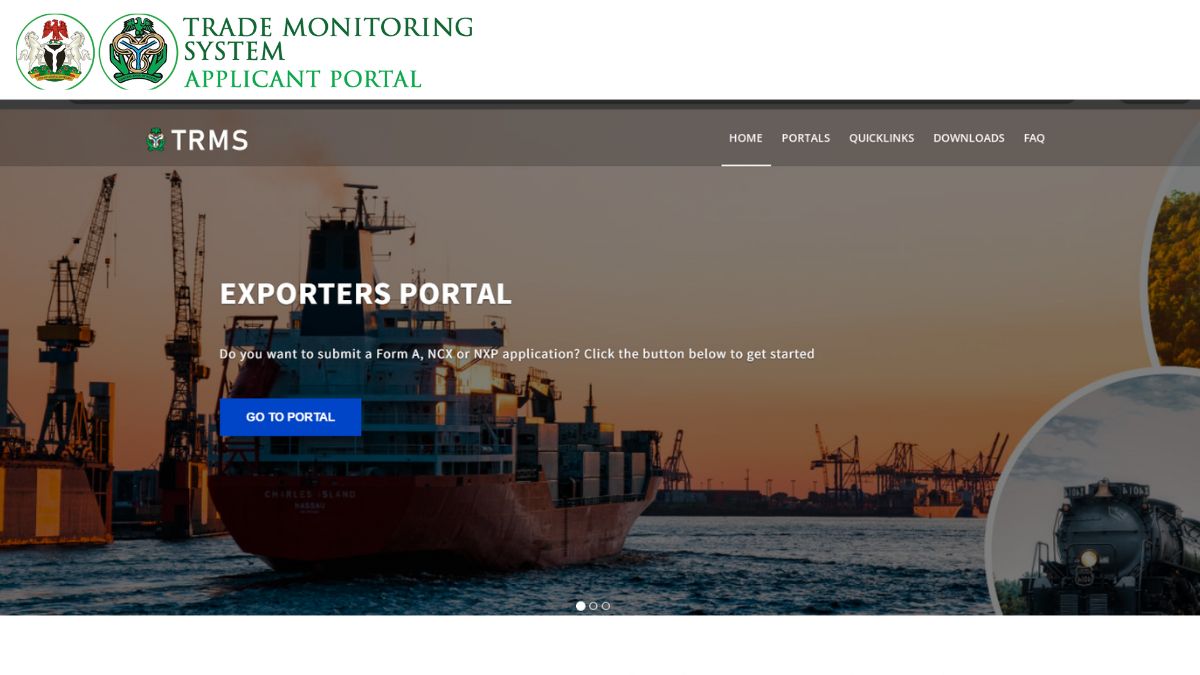
Task: Open the FAQ page
Action: (1034, 138)
